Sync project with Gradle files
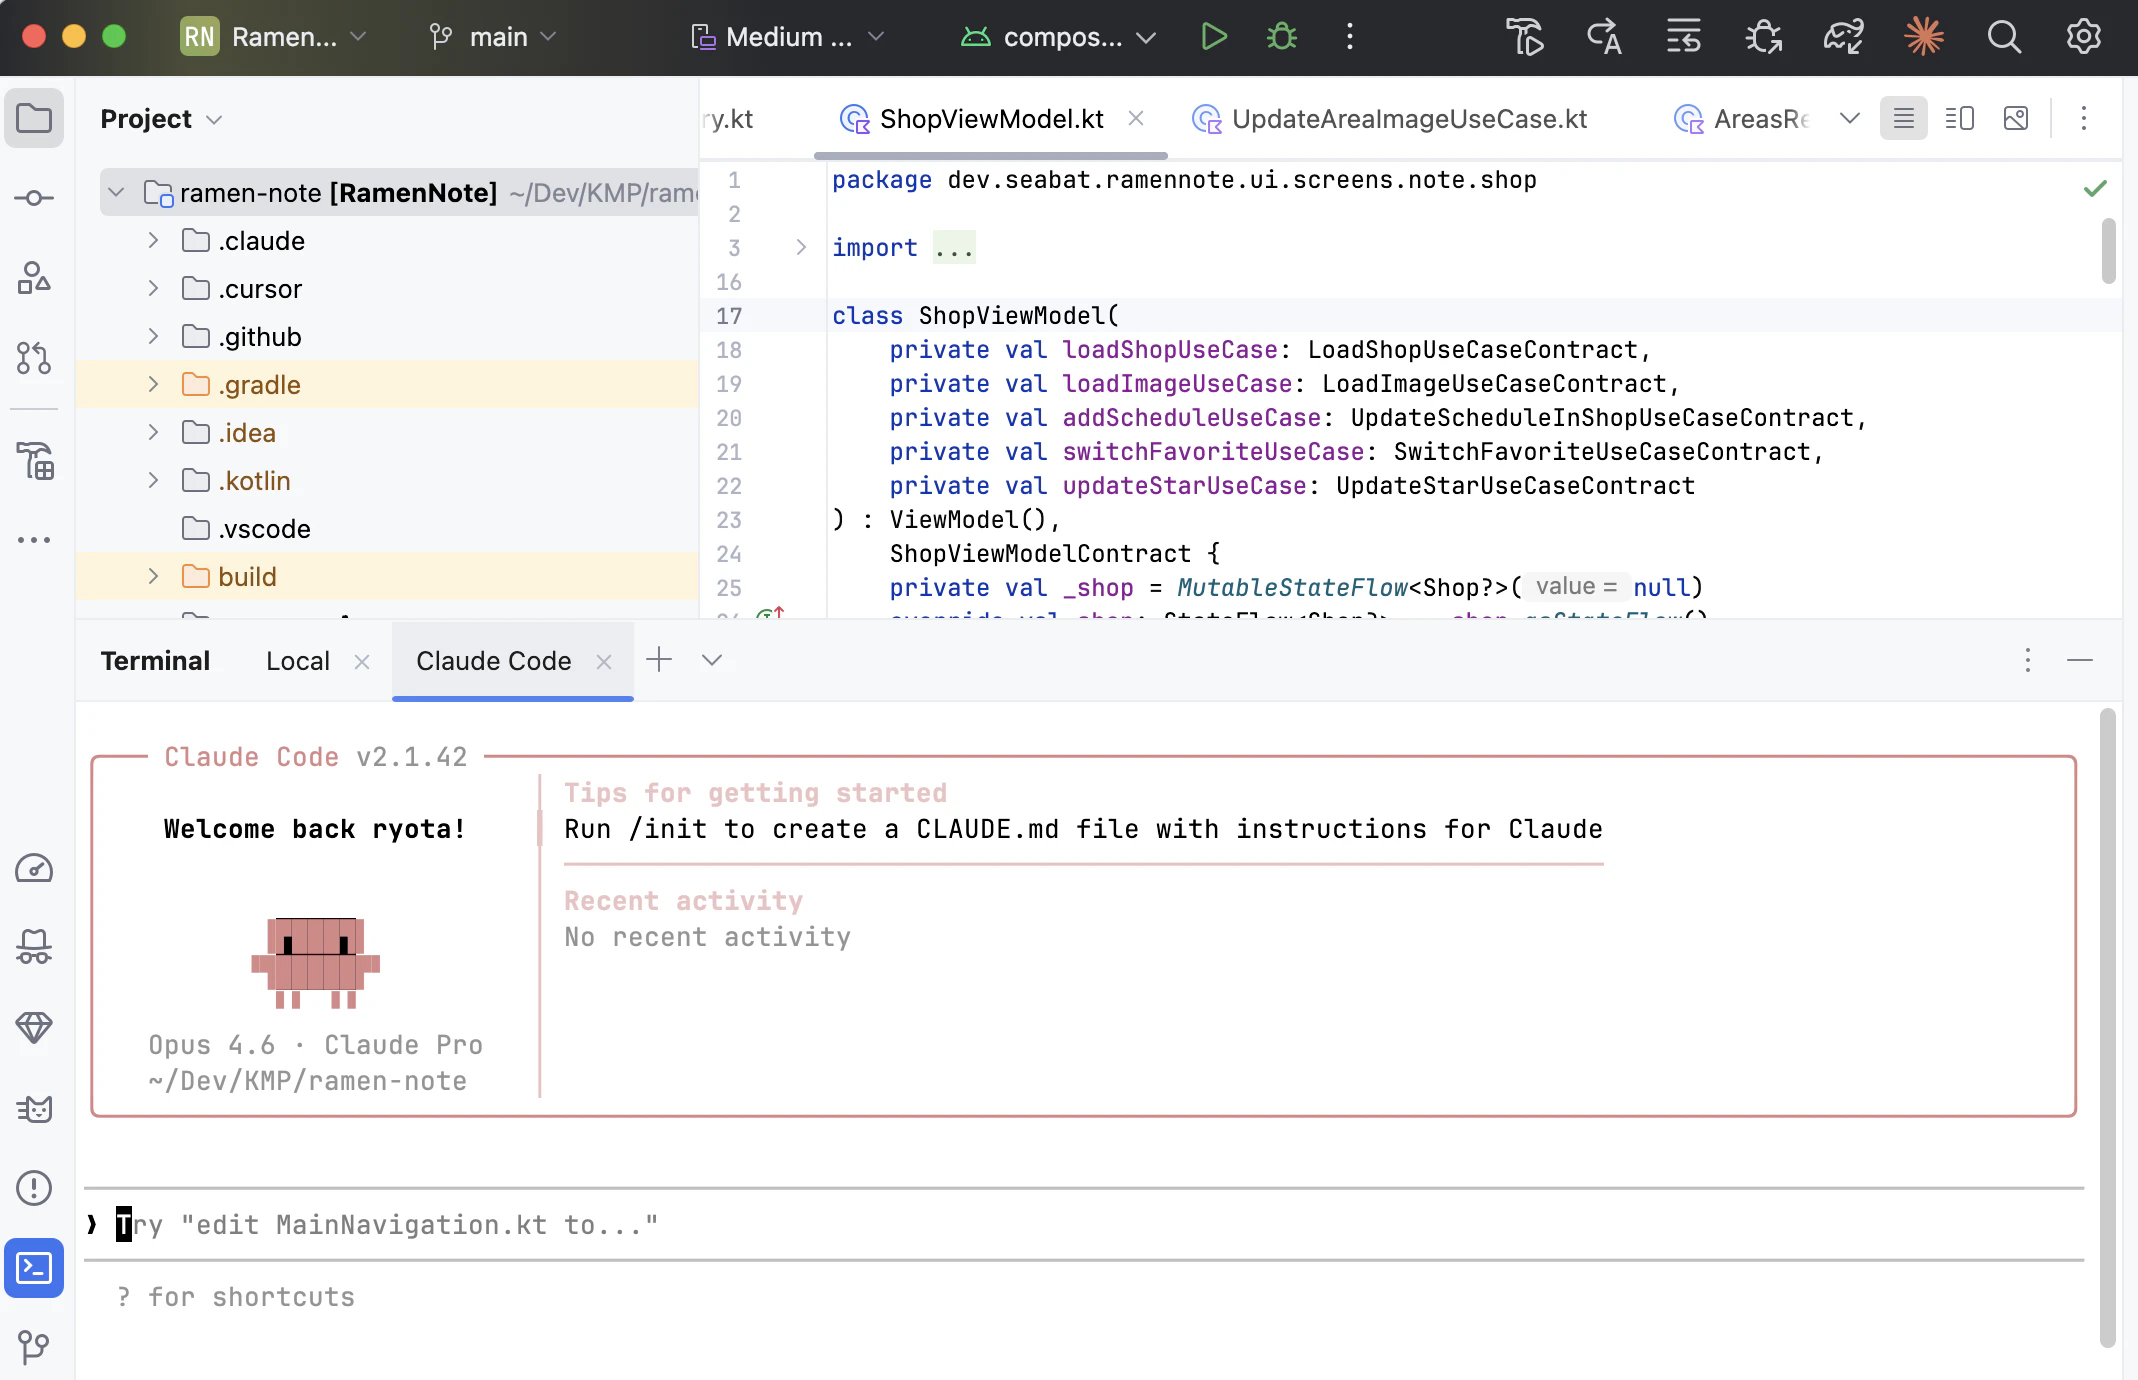2138x1380 pixels. 1844,37
